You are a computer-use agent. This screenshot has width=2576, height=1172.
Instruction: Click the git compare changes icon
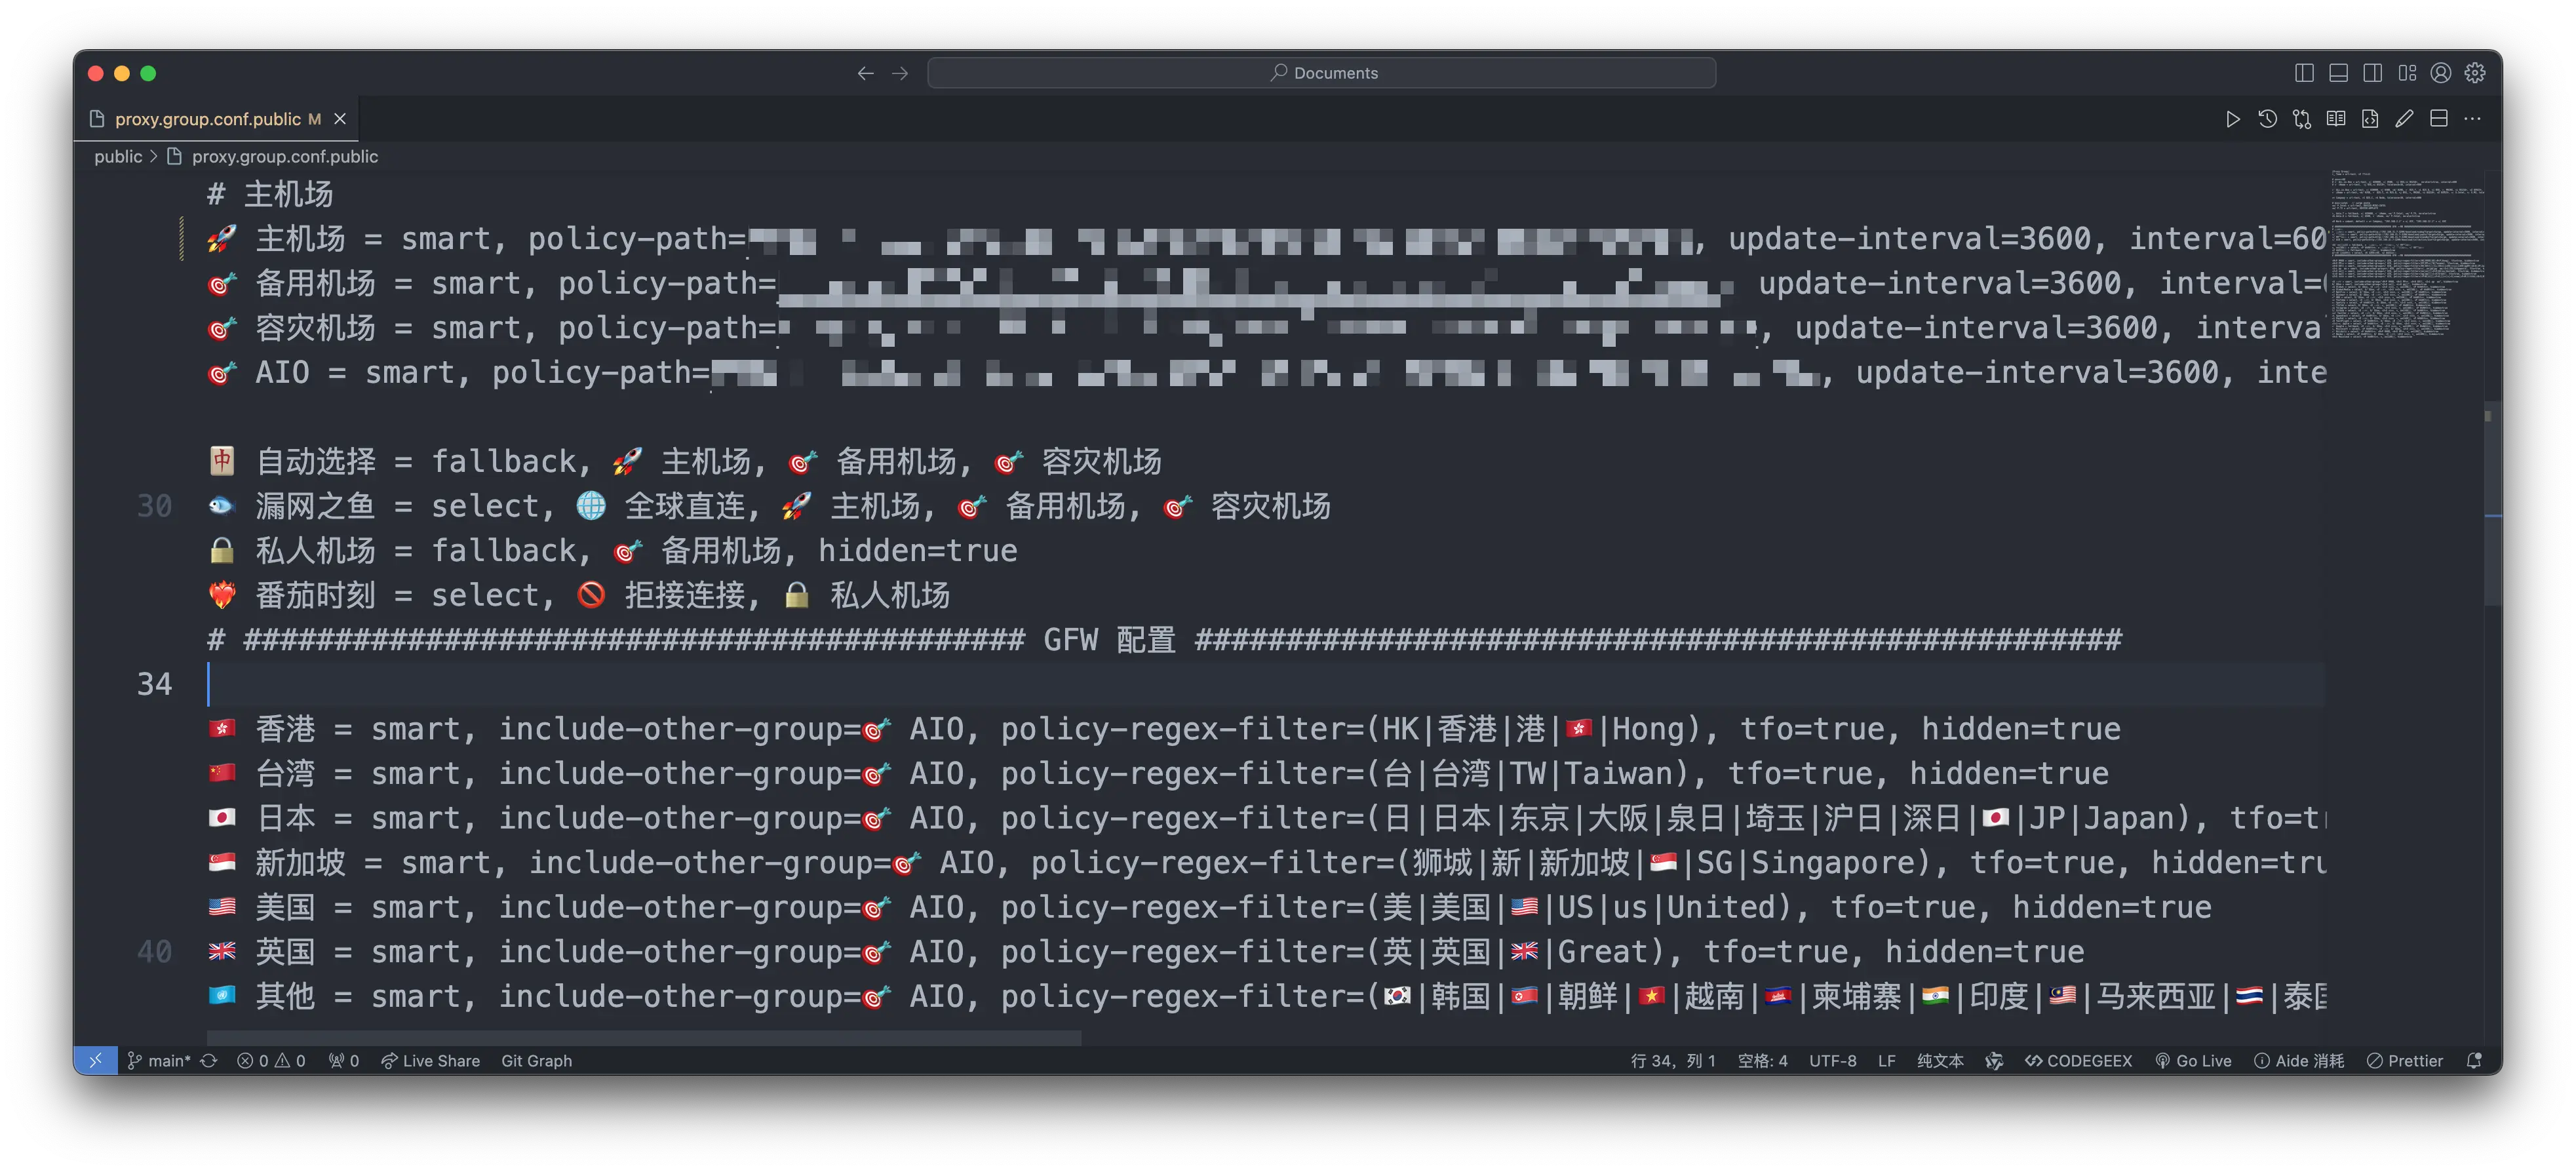coord(2301,119)
